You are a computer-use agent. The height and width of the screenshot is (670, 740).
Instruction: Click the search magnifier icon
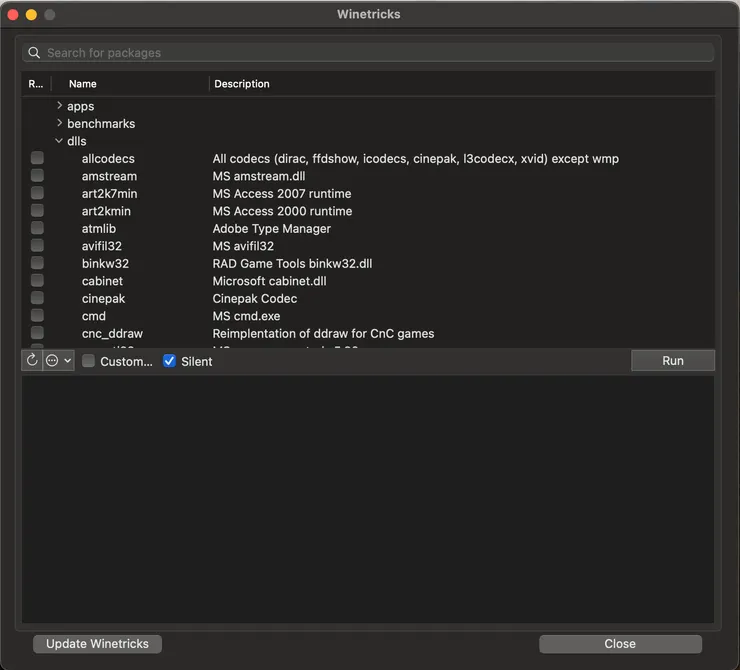click(x=34, y=52)
